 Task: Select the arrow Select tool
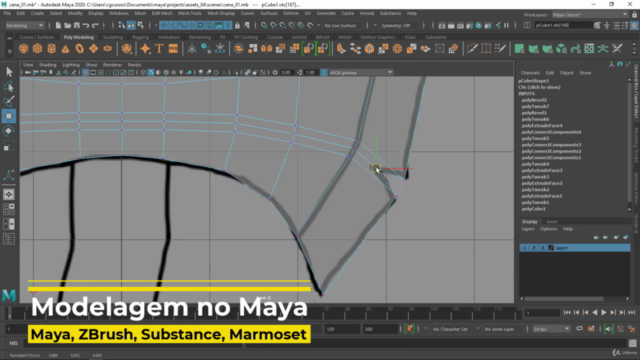9,72
